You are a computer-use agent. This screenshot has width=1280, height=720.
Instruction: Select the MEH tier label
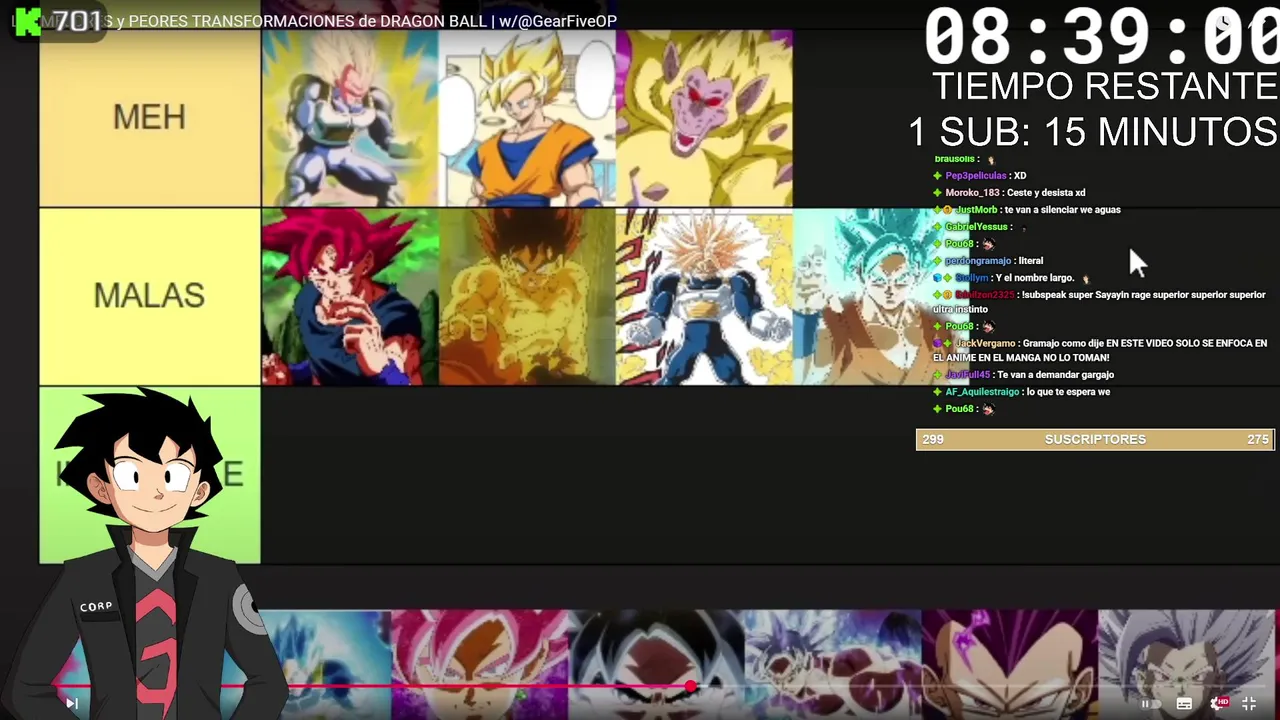[x=149, y=118]
